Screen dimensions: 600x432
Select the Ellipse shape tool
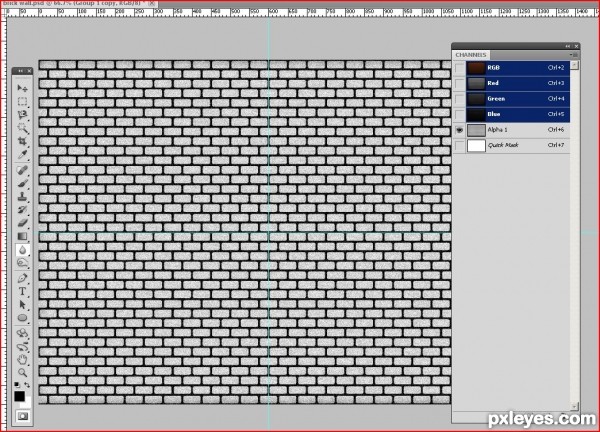click(x=22, y=318)
